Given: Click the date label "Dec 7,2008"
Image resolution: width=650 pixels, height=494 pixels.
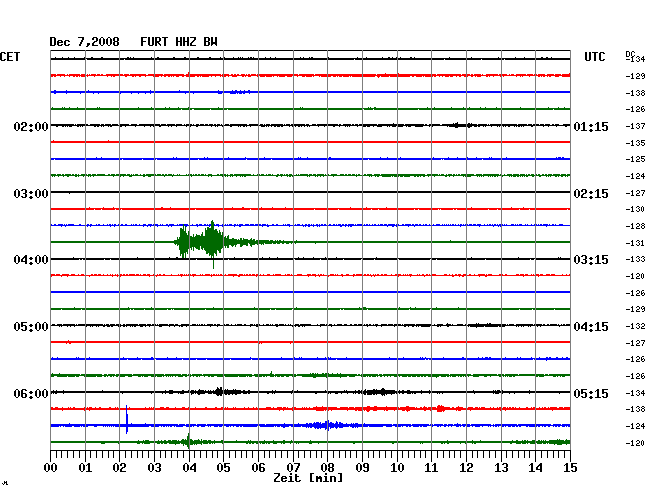Looking at the screenshot, I should click(x=85, y=42).
